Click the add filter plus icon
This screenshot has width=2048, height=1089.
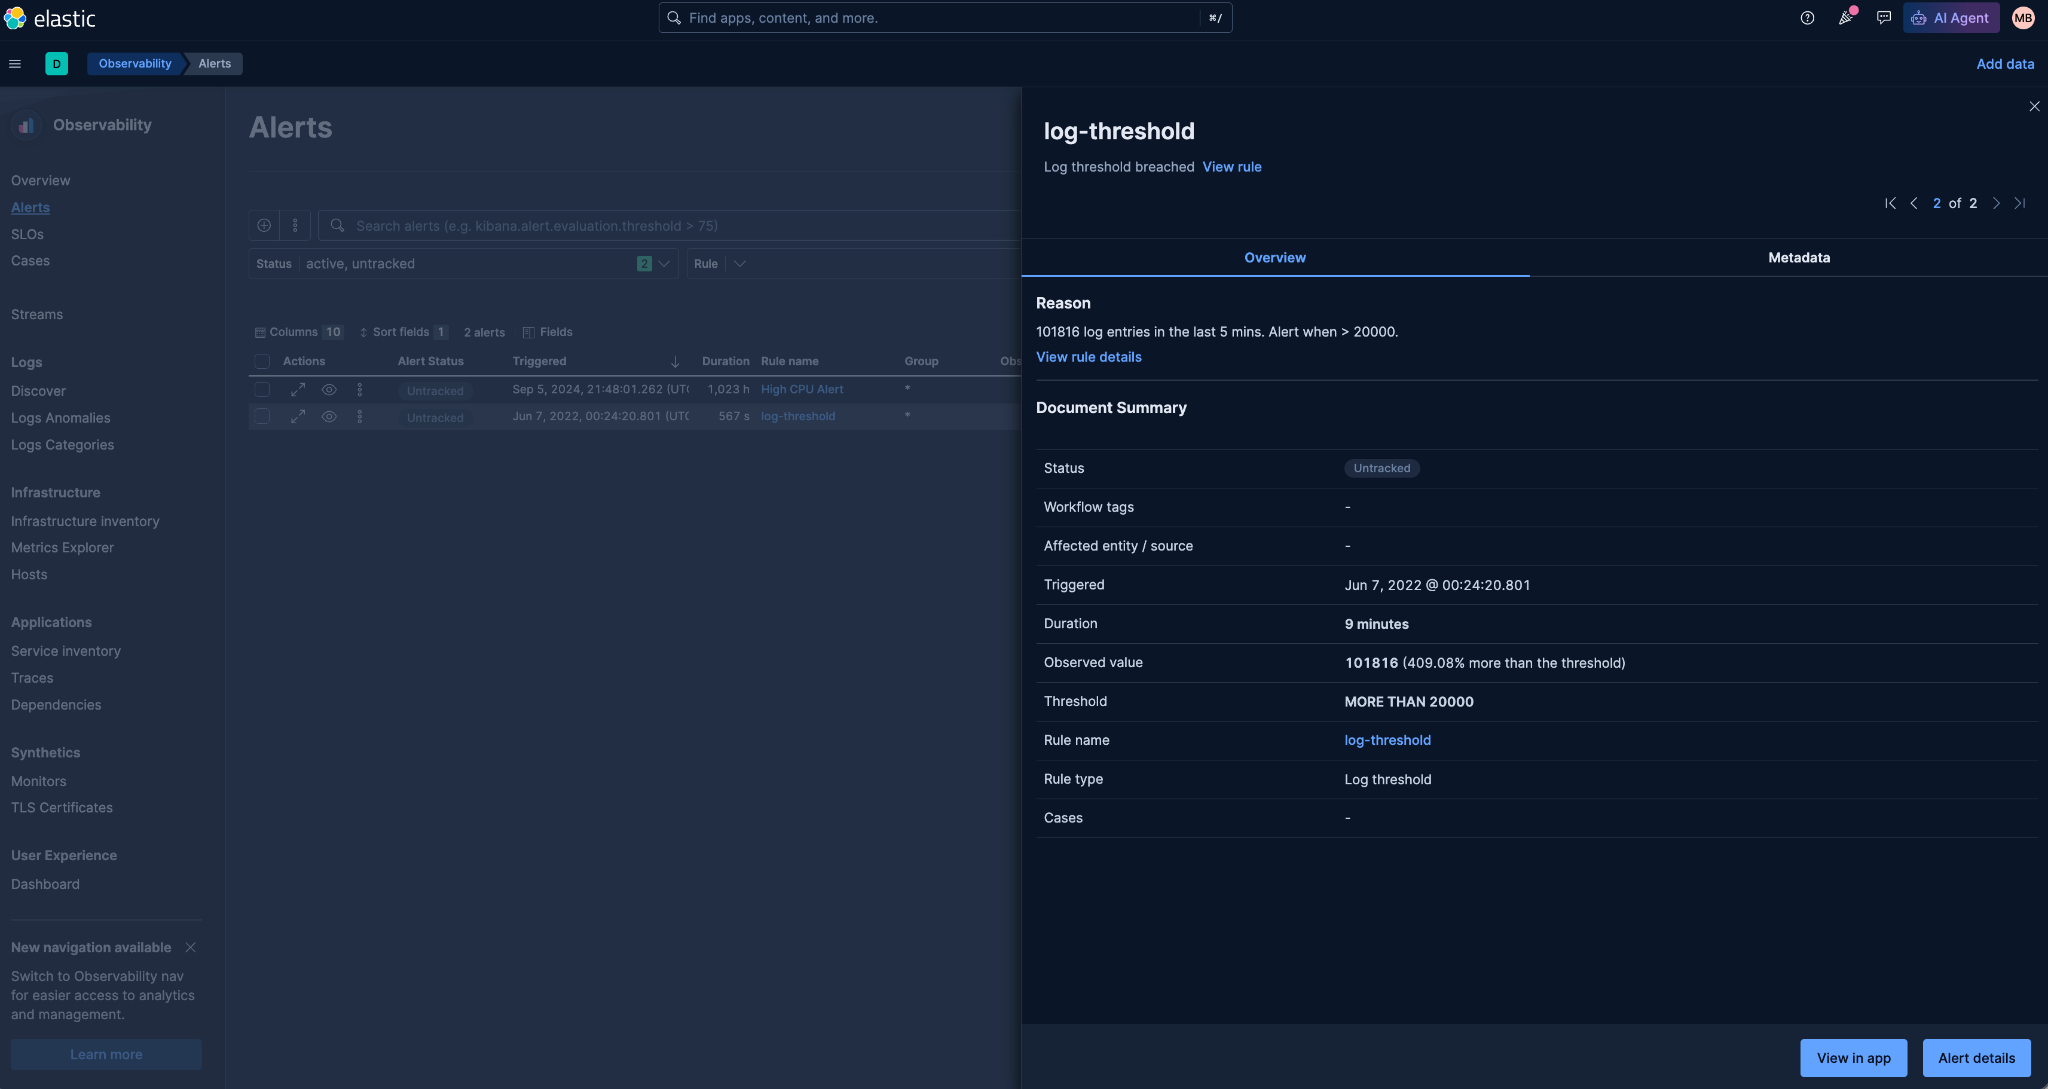[264, 226]
